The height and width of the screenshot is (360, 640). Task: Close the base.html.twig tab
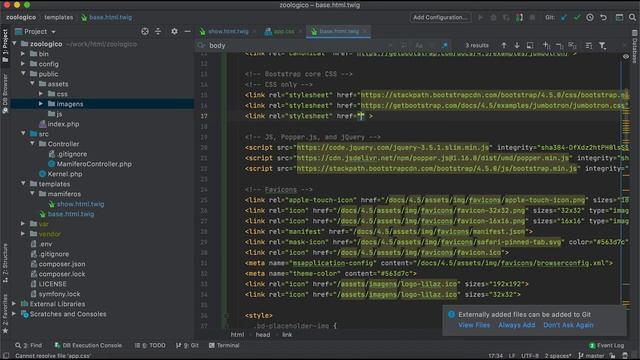pos(365,31)
